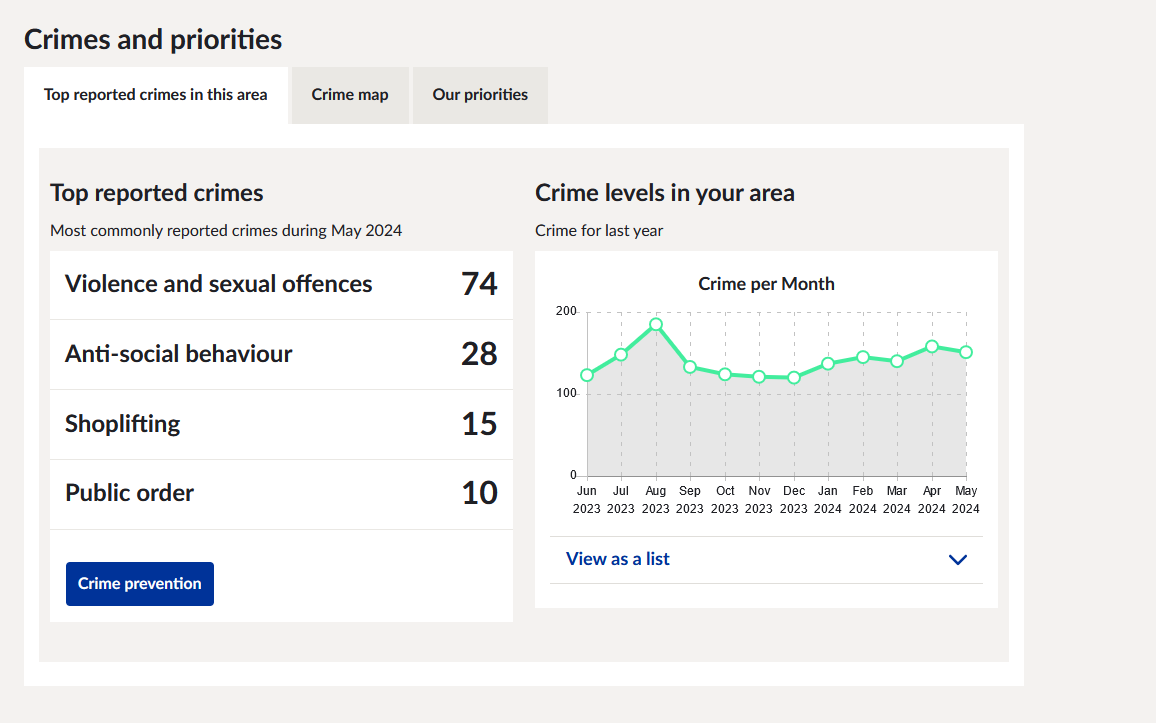Click the Crime prevention button
Viewport: 1156px width, 723px height.
tap(140, 584)
